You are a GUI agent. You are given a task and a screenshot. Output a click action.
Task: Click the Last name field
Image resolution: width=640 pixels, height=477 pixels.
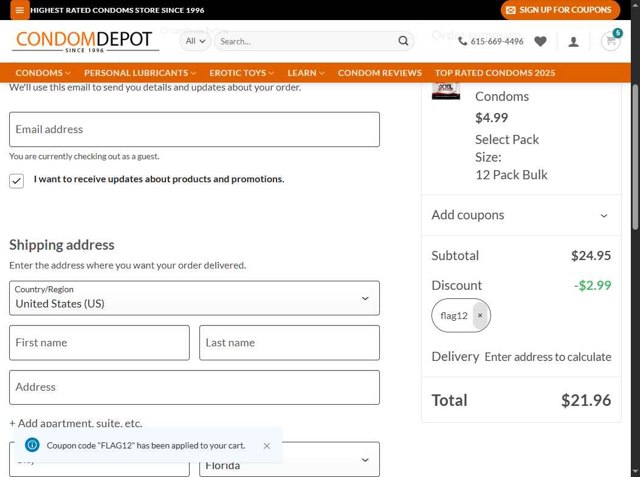coord(289,343)
